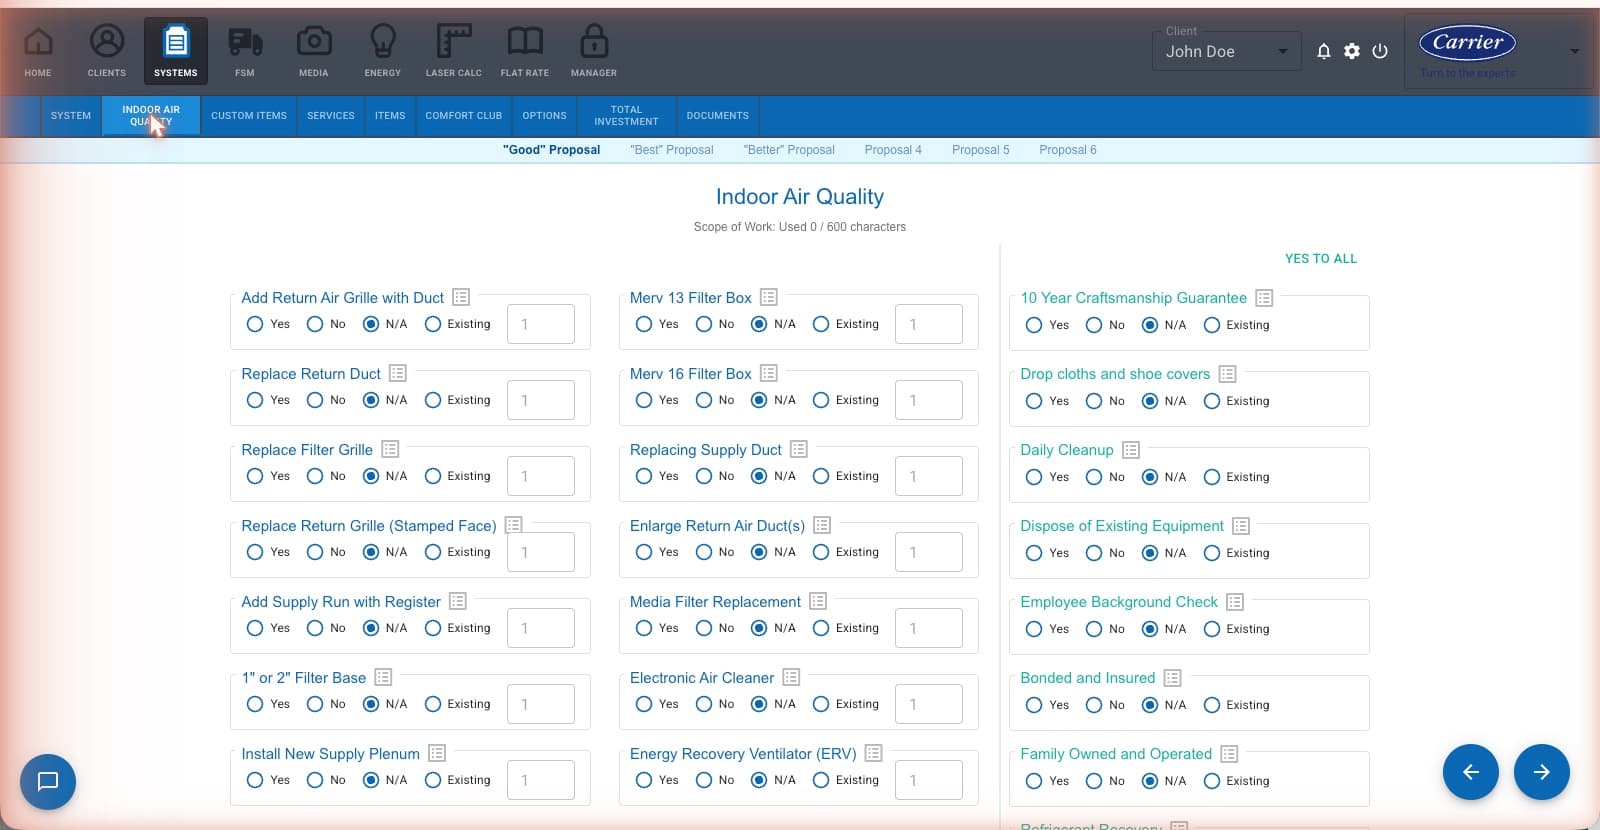Select No for Daily Cleanup
The width and height of the screenshot is (1600, 830).
pos(1094,477)
